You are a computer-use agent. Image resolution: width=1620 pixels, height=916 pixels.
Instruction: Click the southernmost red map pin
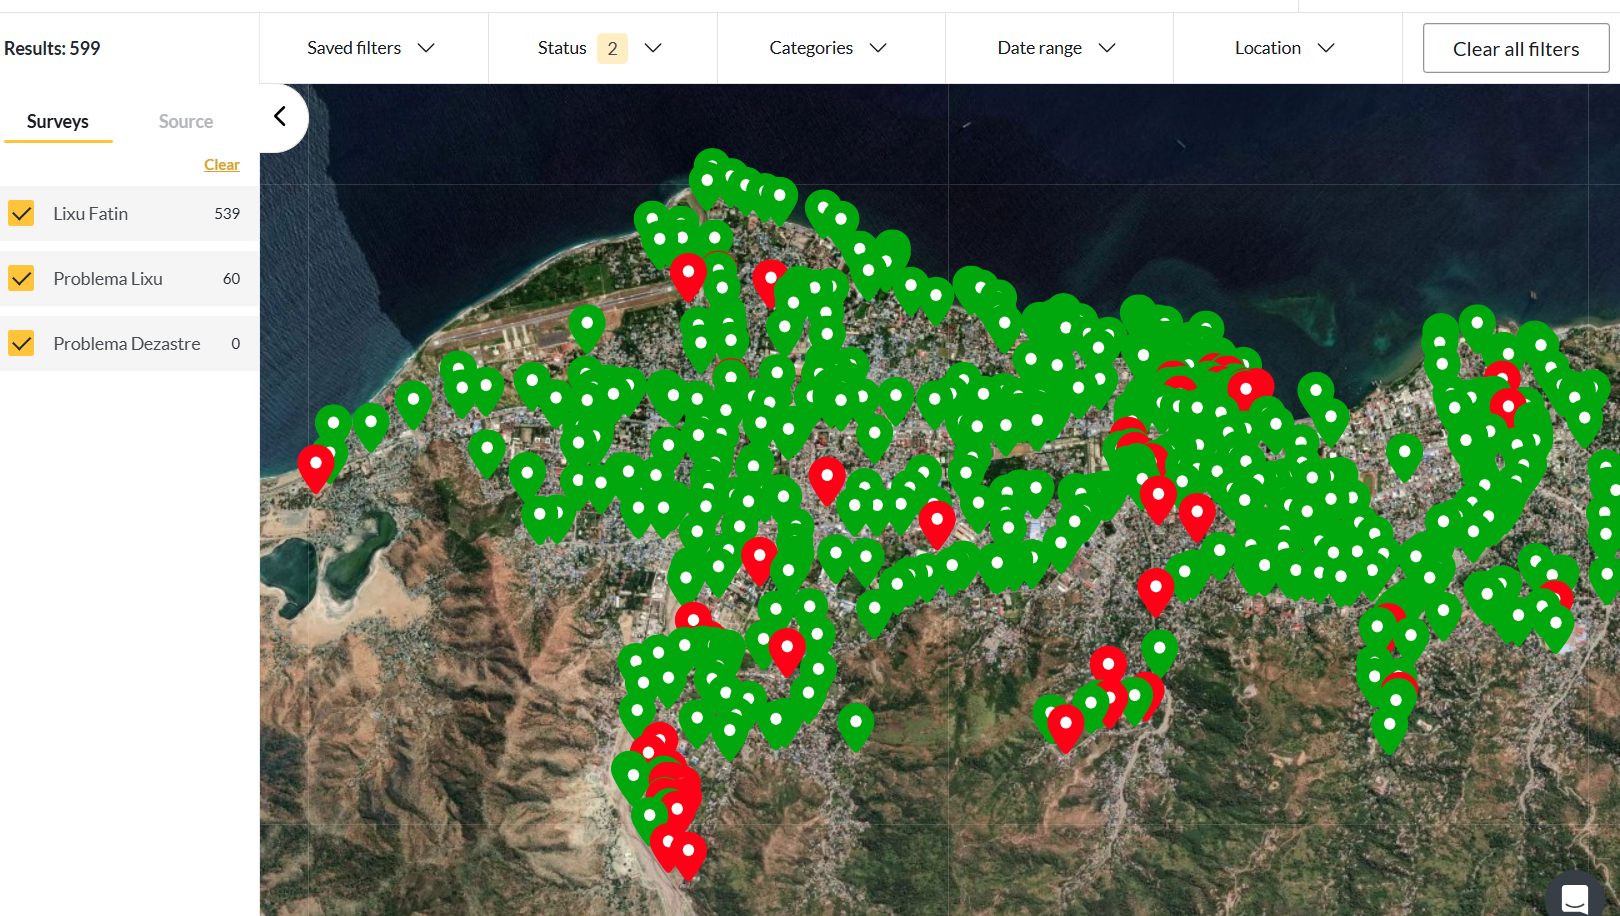688,852
